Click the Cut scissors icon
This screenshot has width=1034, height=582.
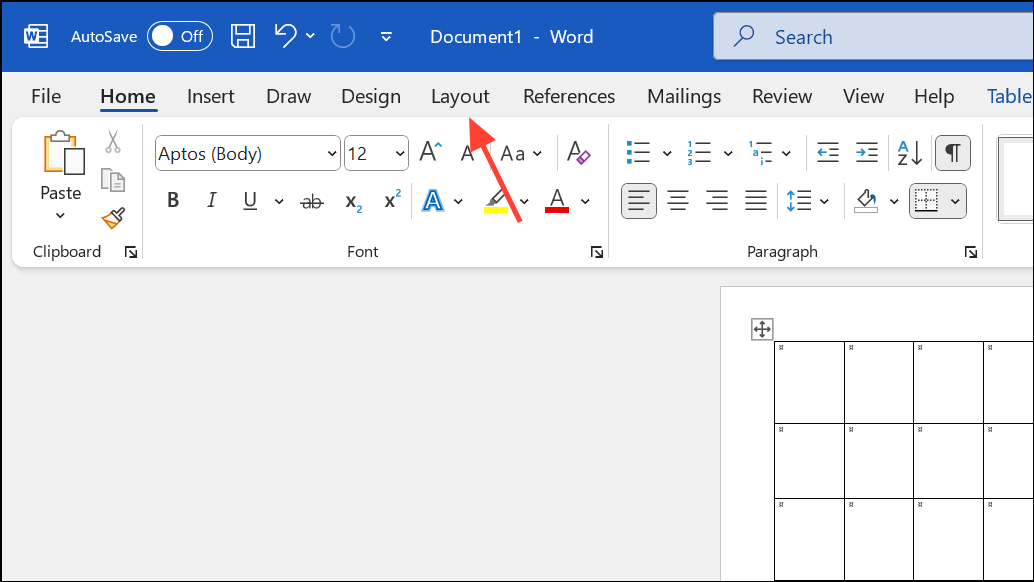113,141
